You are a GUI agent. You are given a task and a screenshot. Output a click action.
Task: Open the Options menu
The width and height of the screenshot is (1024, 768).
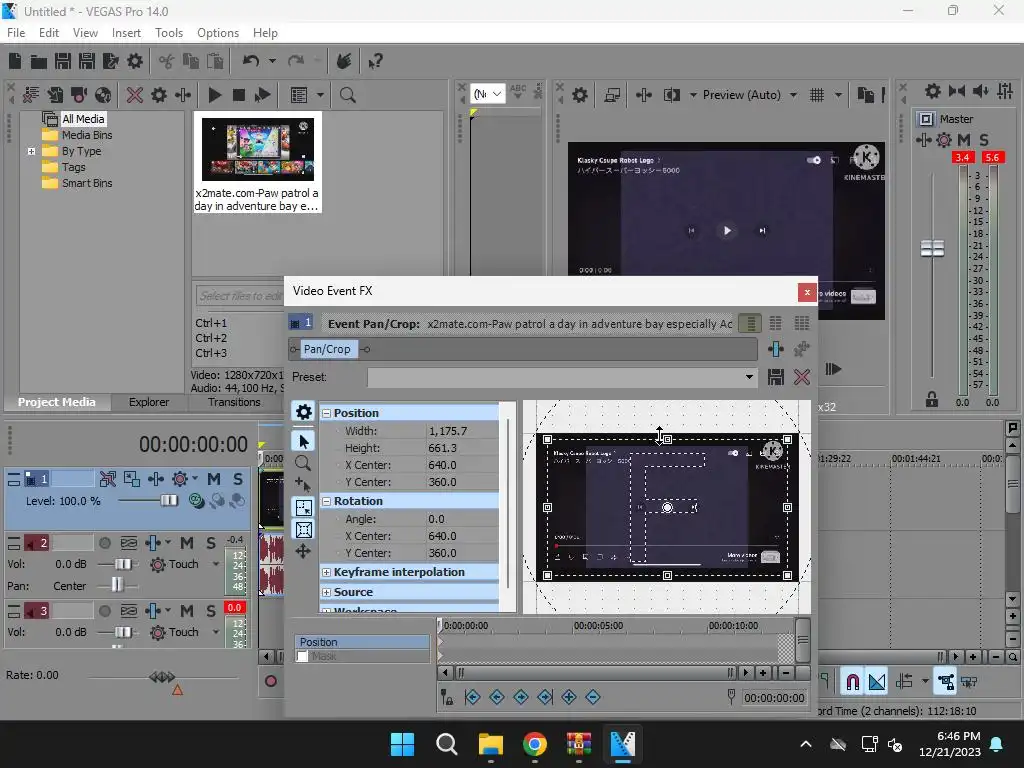pos(217,33)
